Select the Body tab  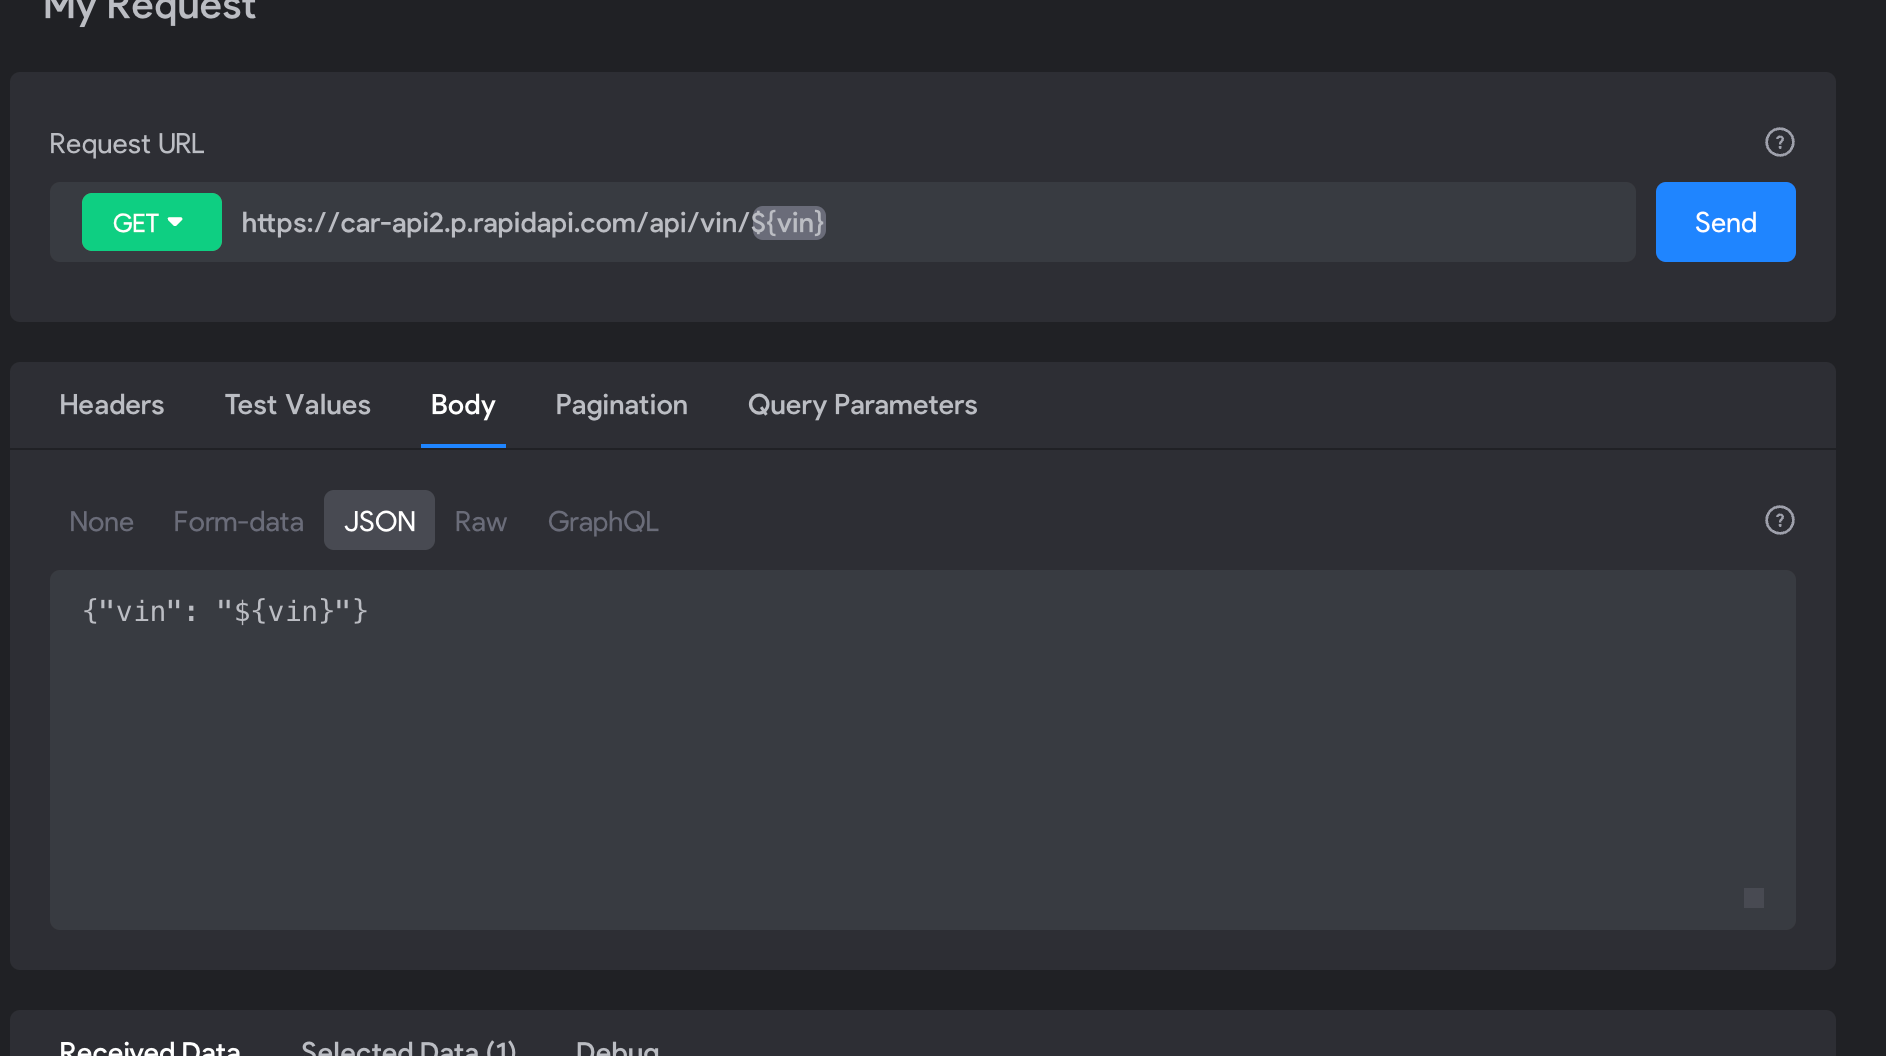(x=463, y=405)
